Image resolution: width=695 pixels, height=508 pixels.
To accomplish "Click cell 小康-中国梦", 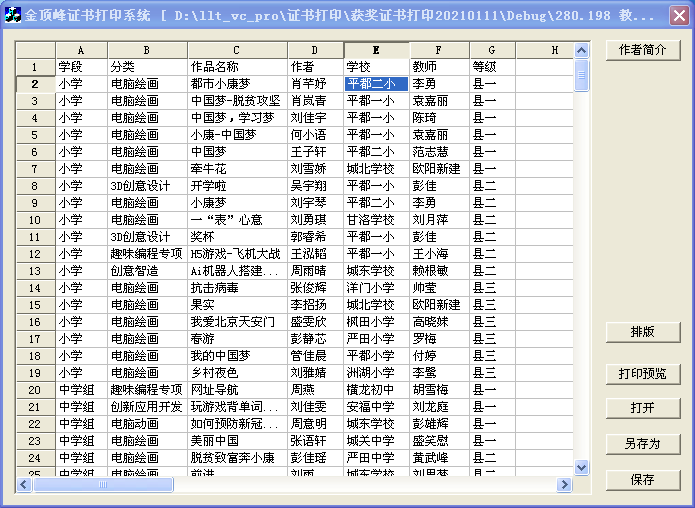I will coord(238,135).
